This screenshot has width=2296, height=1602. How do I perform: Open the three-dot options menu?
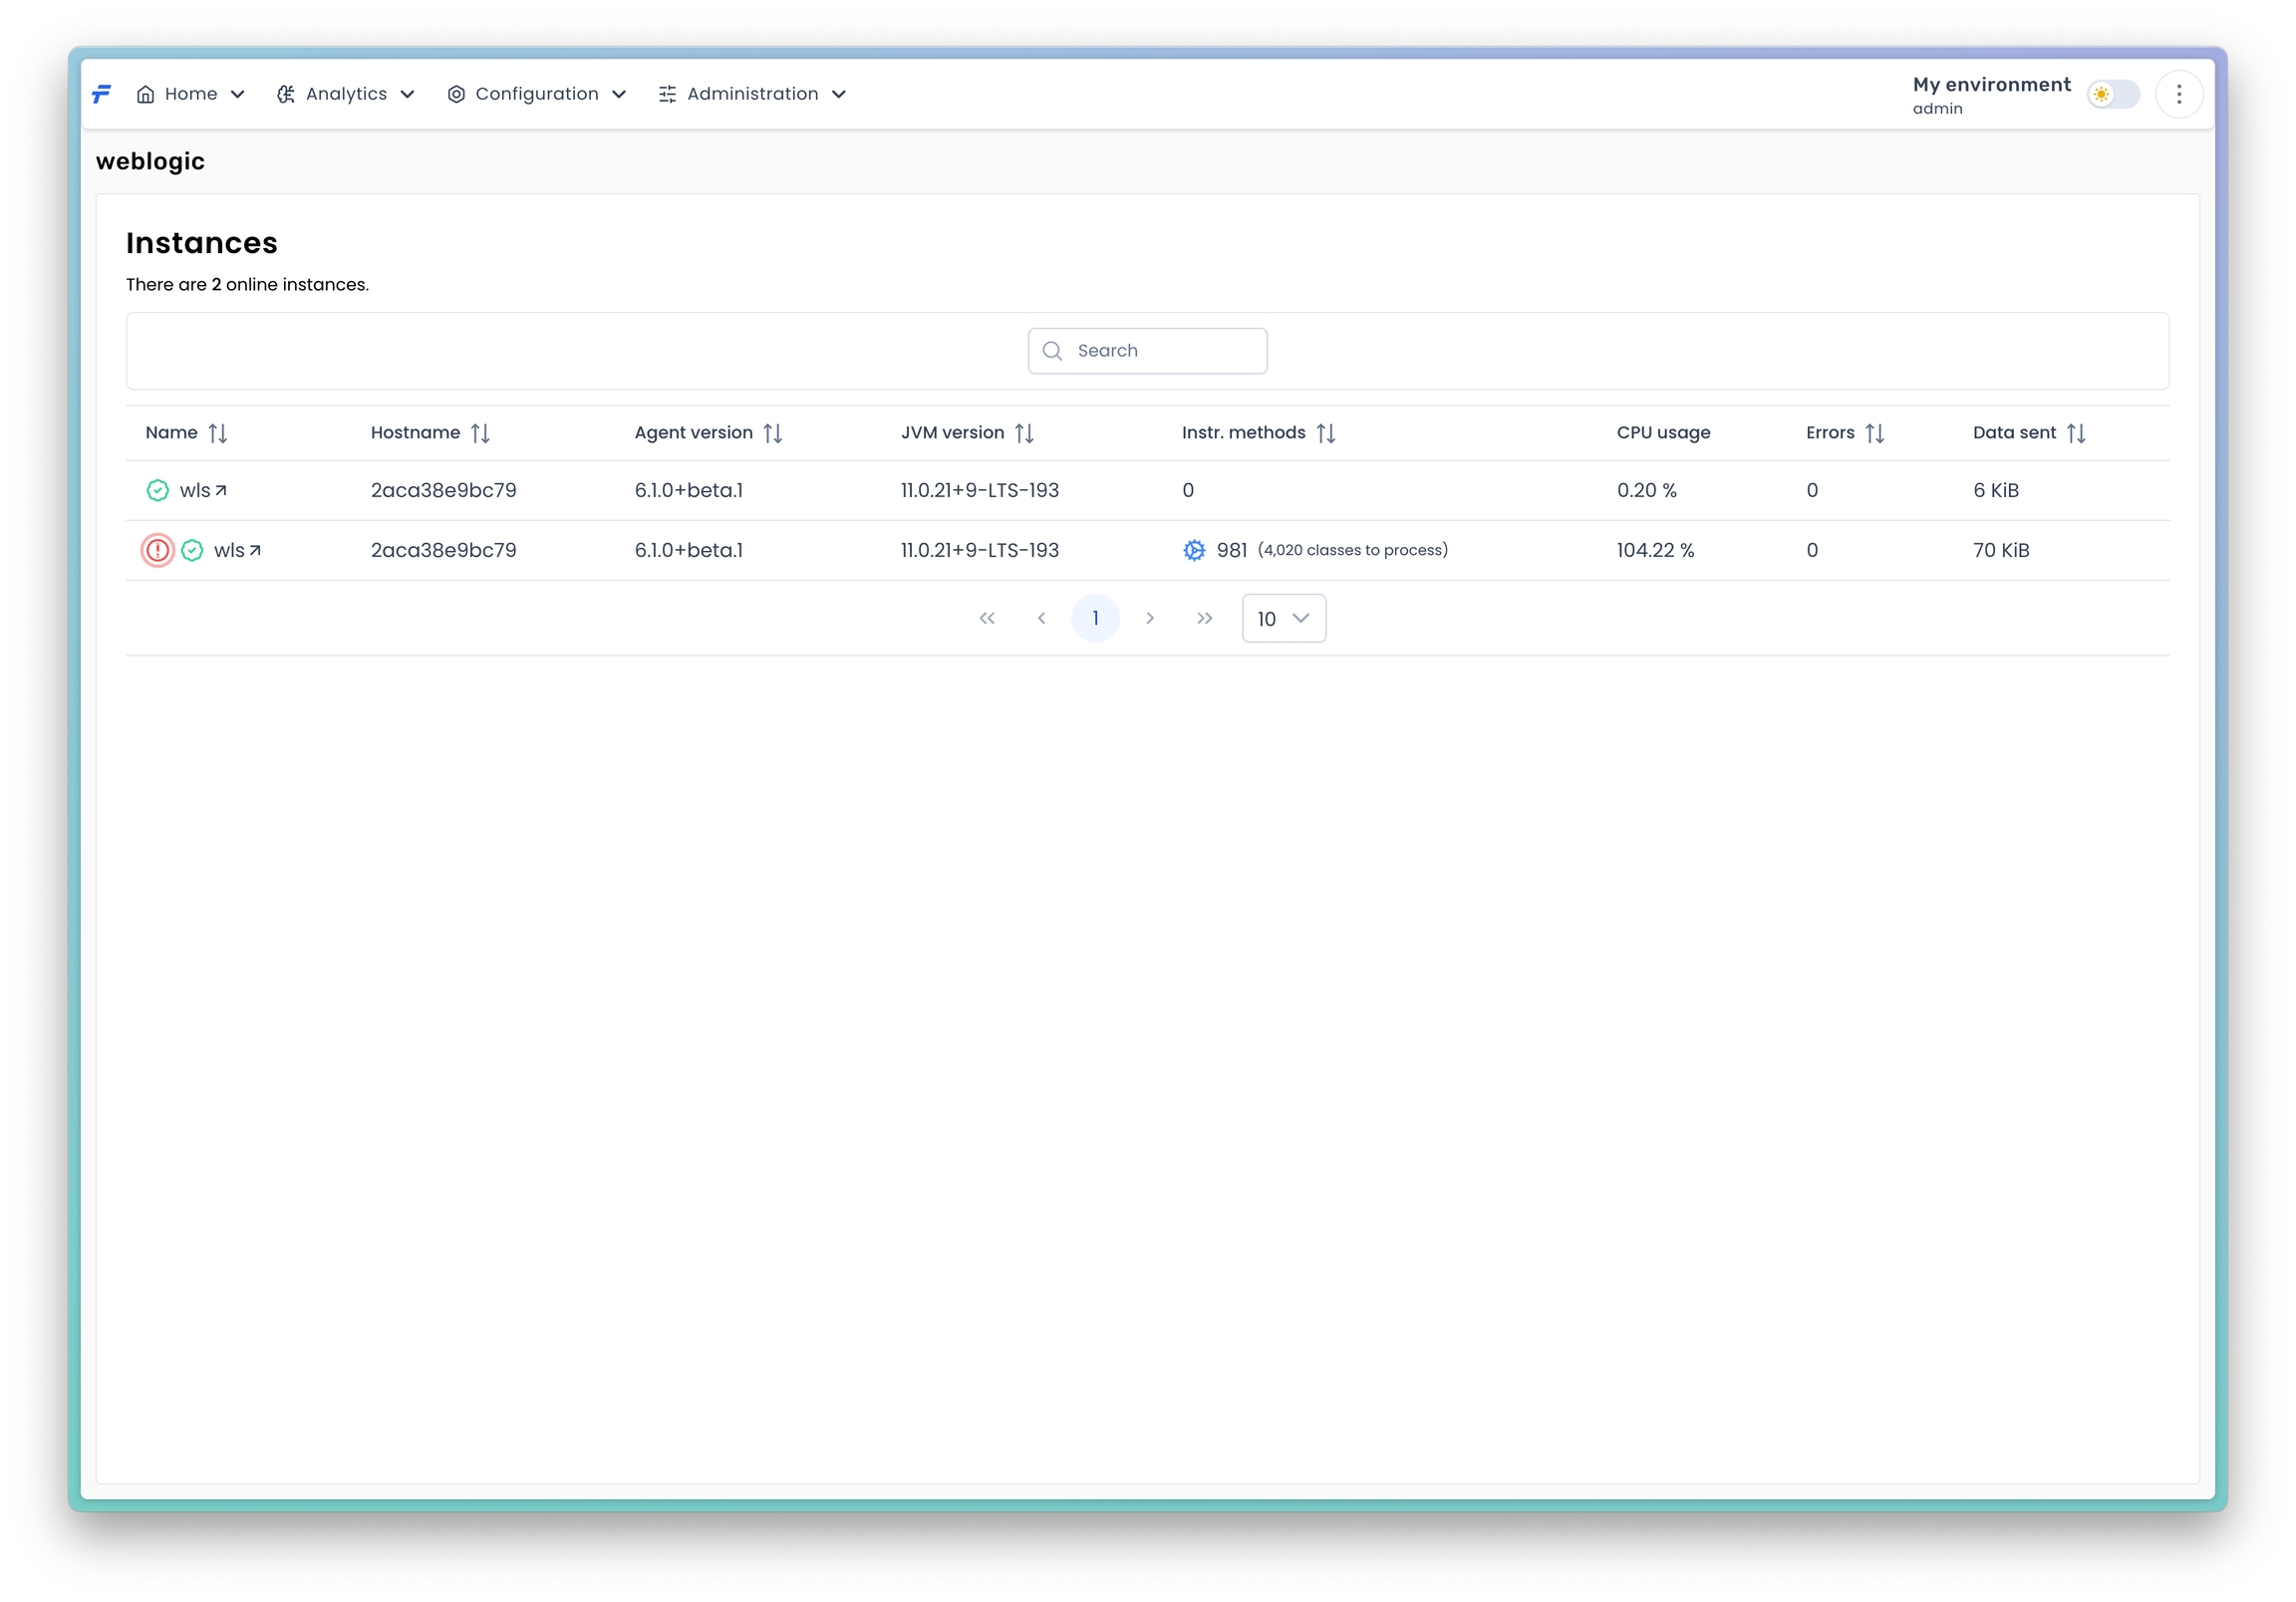click(x=2178, y=94)
